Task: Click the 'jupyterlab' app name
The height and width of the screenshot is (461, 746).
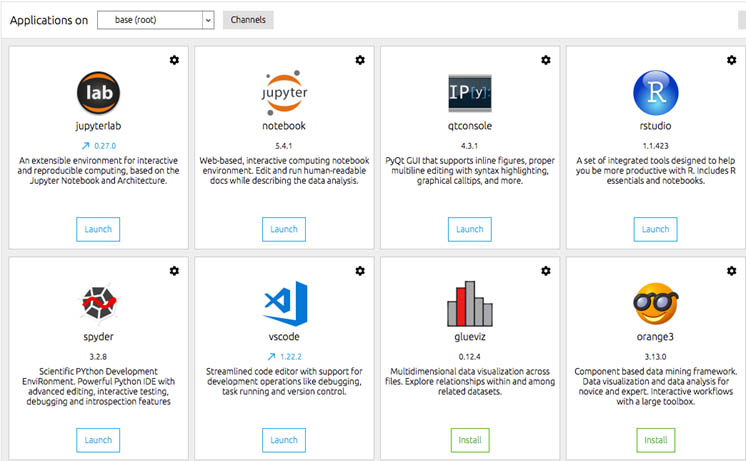Action: pyautogui.click(x=98, y=126)
